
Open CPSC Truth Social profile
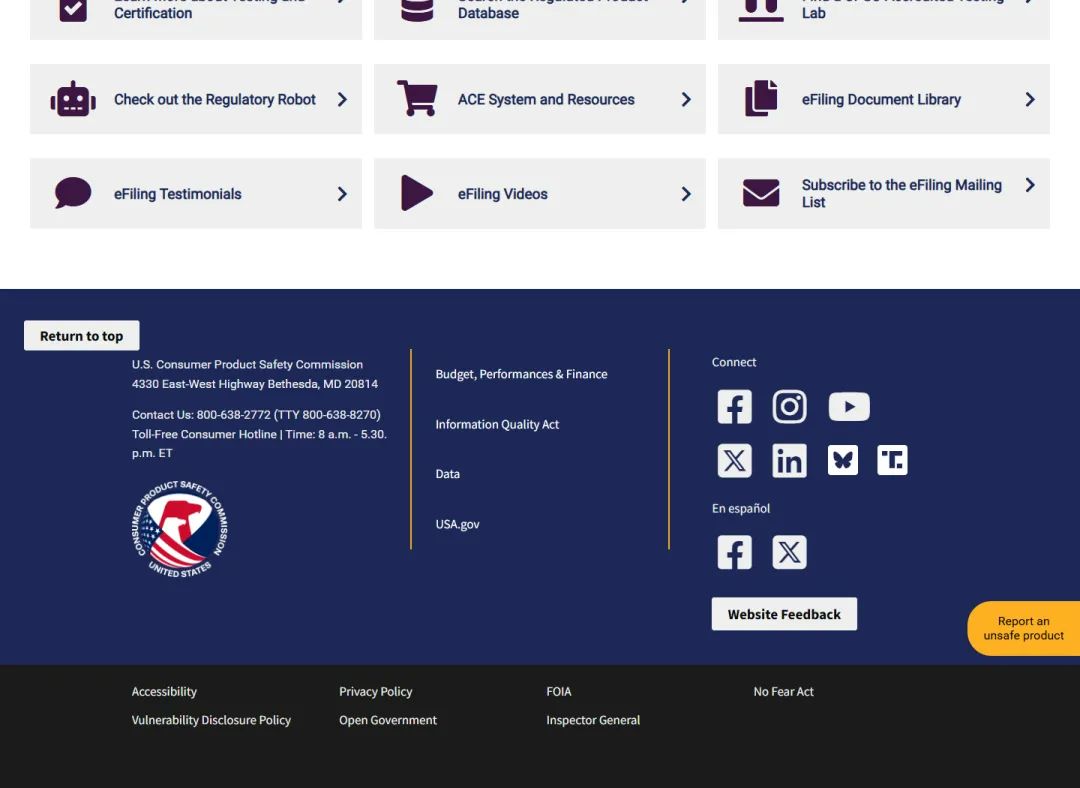point(892,460)
